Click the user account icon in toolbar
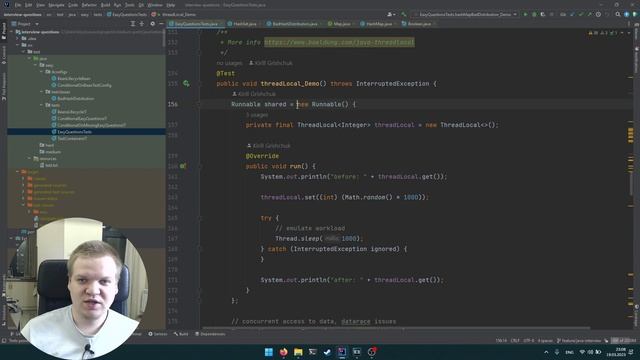The height and width of the screenshot is (360, 640). [x=391, y=14]
